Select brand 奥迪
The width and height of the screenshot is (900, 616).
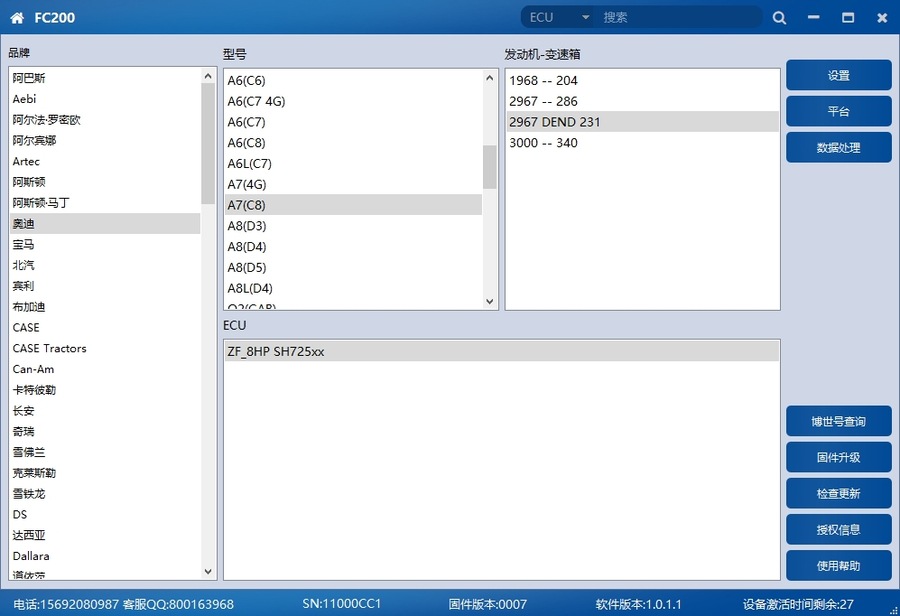click(105, 223)
